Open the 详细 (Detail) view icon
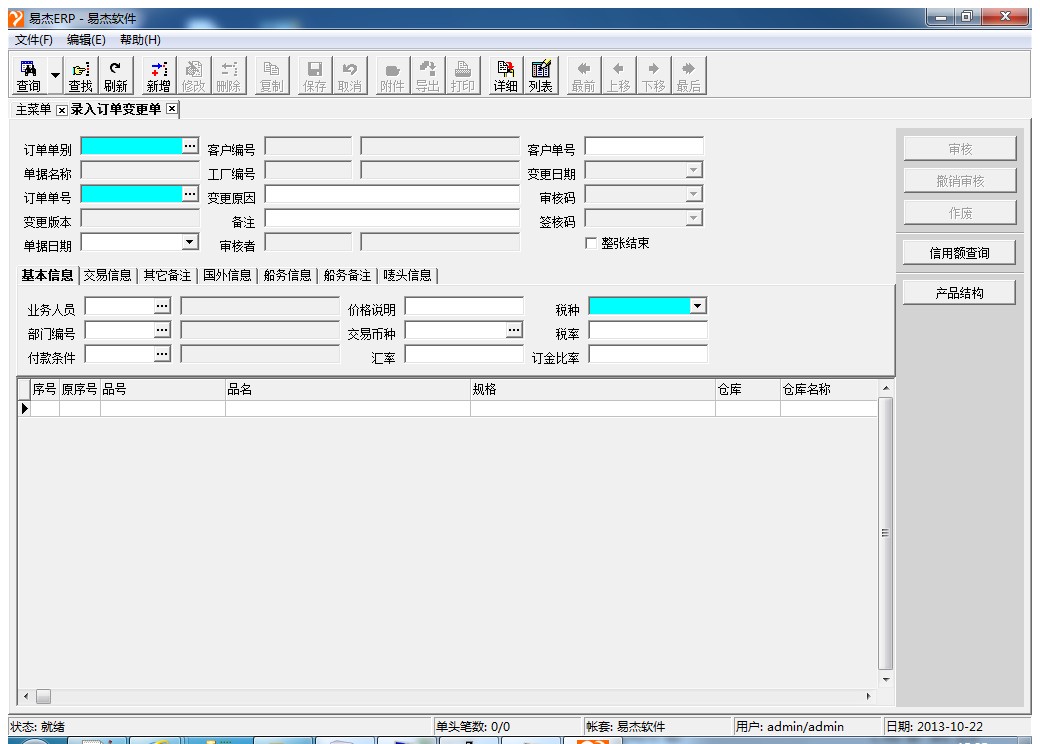This screenshot has width=1040, height=744. pyautogui.click(x=505, y=76)
